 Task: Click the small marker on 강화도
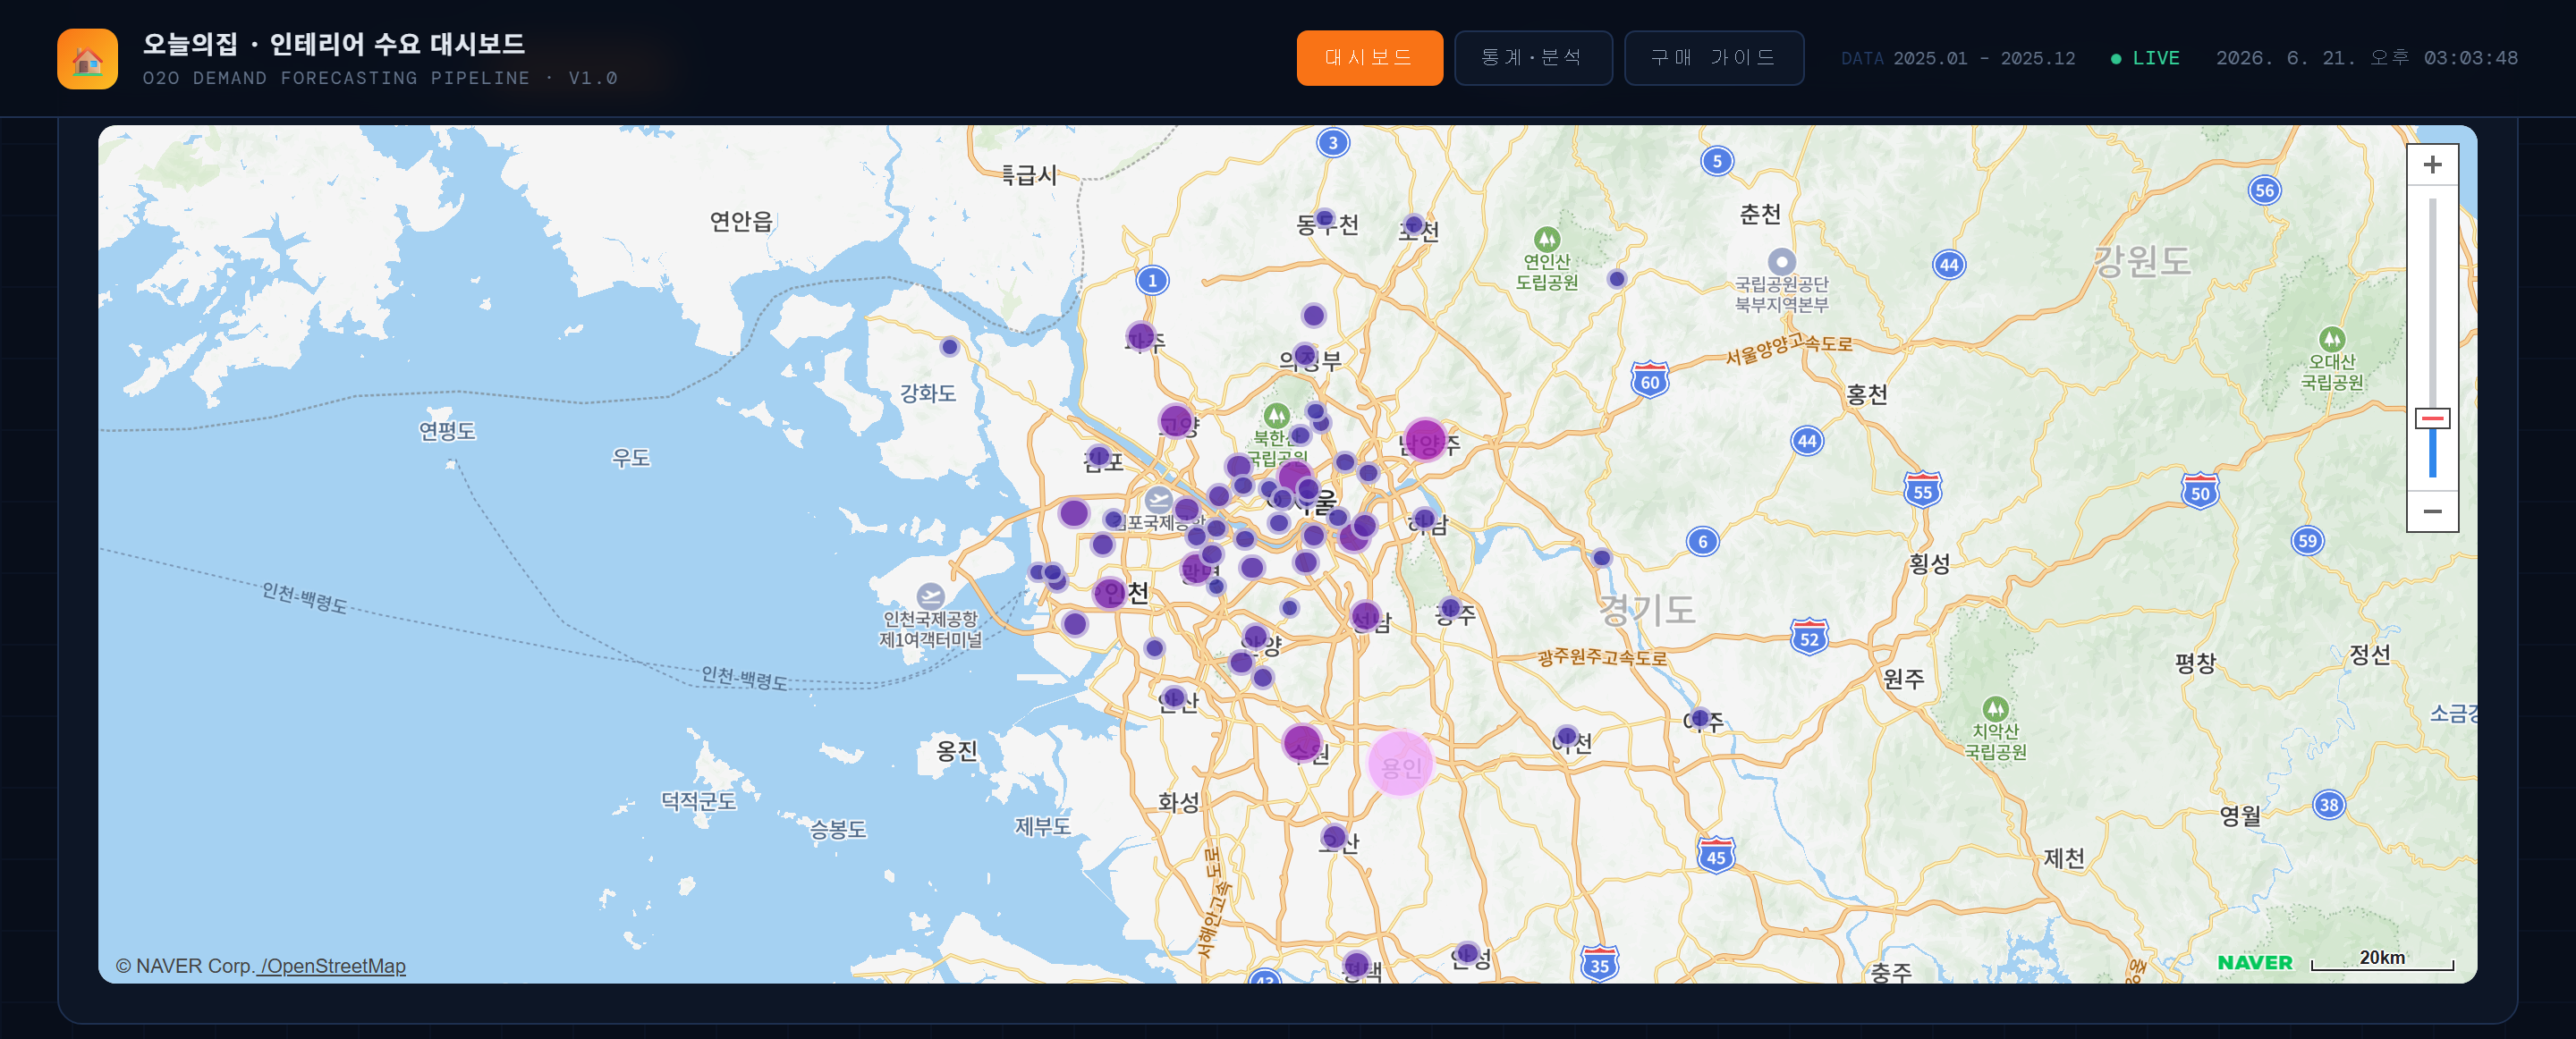[949, 347]
